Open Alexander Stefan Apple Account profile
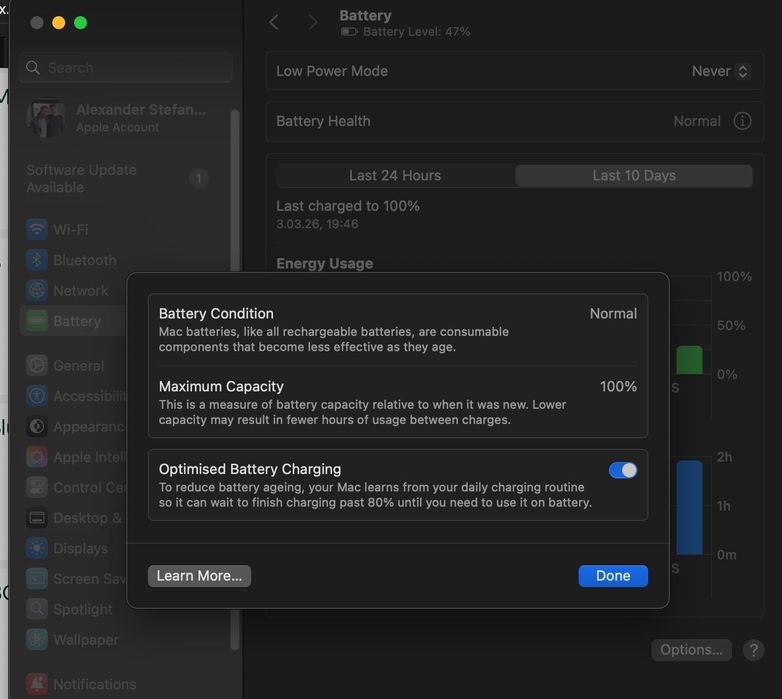 point(120,118)
